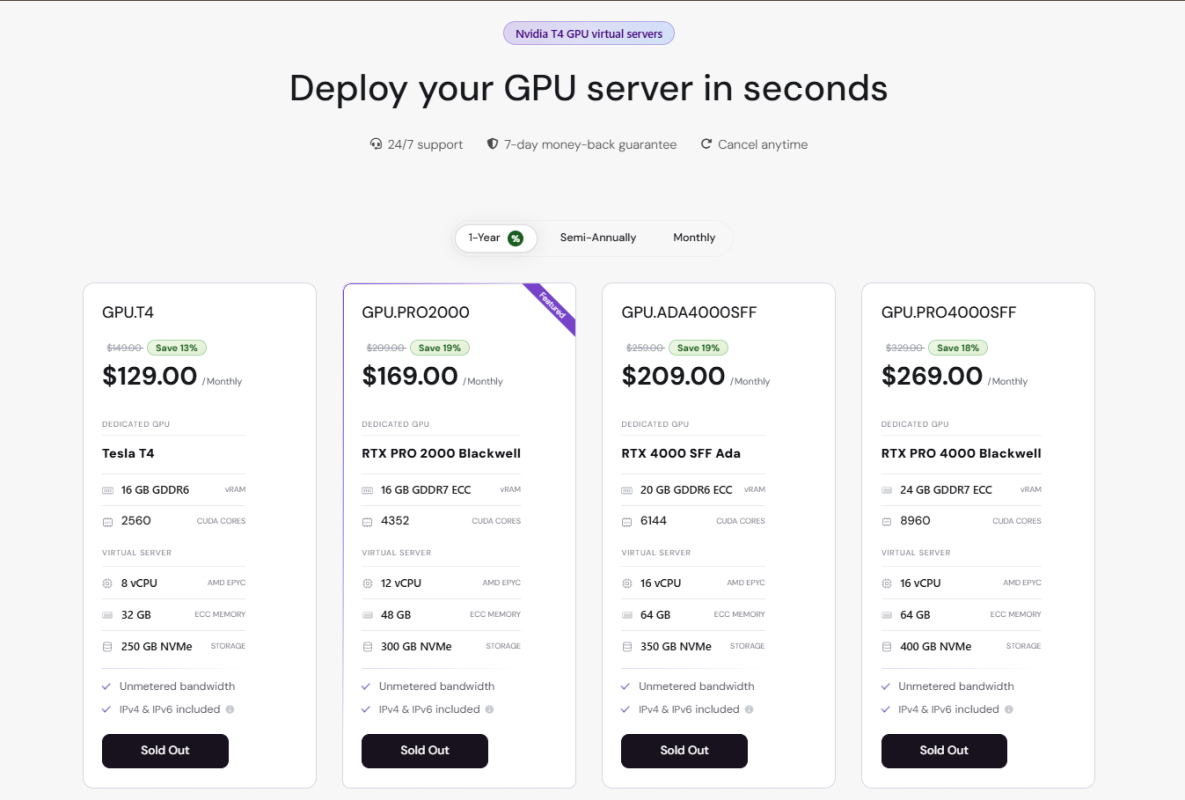The width and height of the screenshot is (1185, 800).
Task: Click Sold Out button on GPU.T4 card
Action: [165, 751]
